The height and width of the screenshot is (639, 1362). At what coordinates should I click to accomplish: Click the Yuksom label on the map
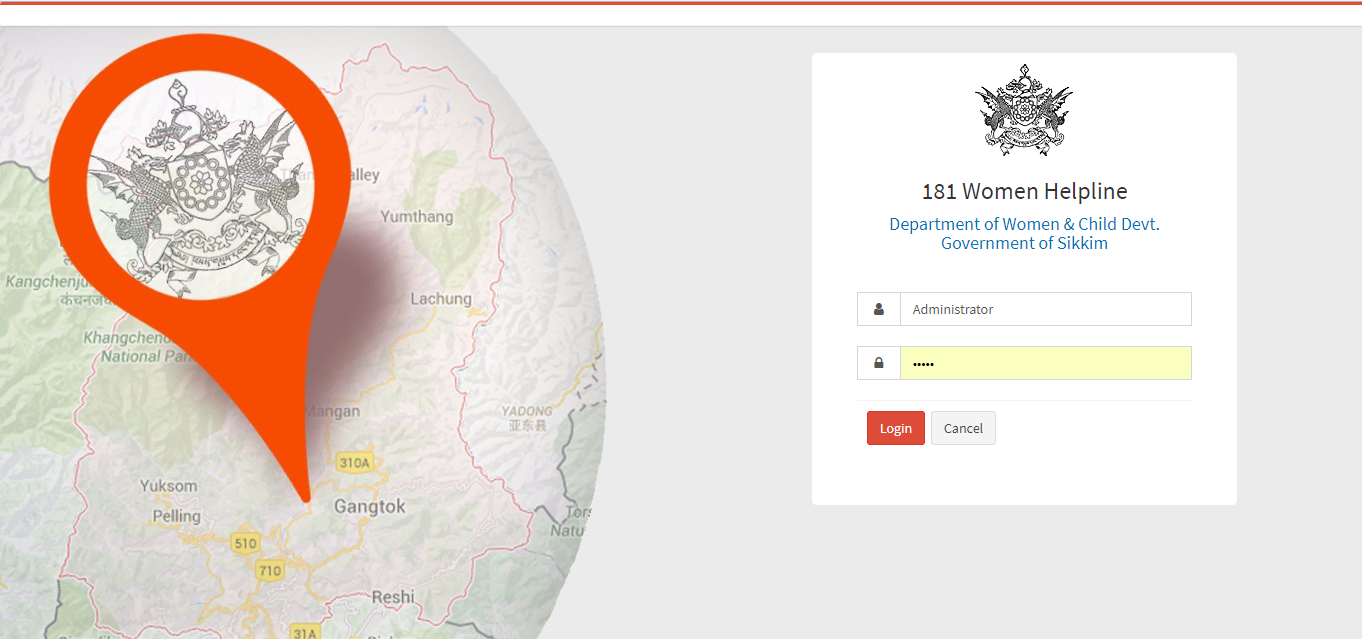pos(168,486)
